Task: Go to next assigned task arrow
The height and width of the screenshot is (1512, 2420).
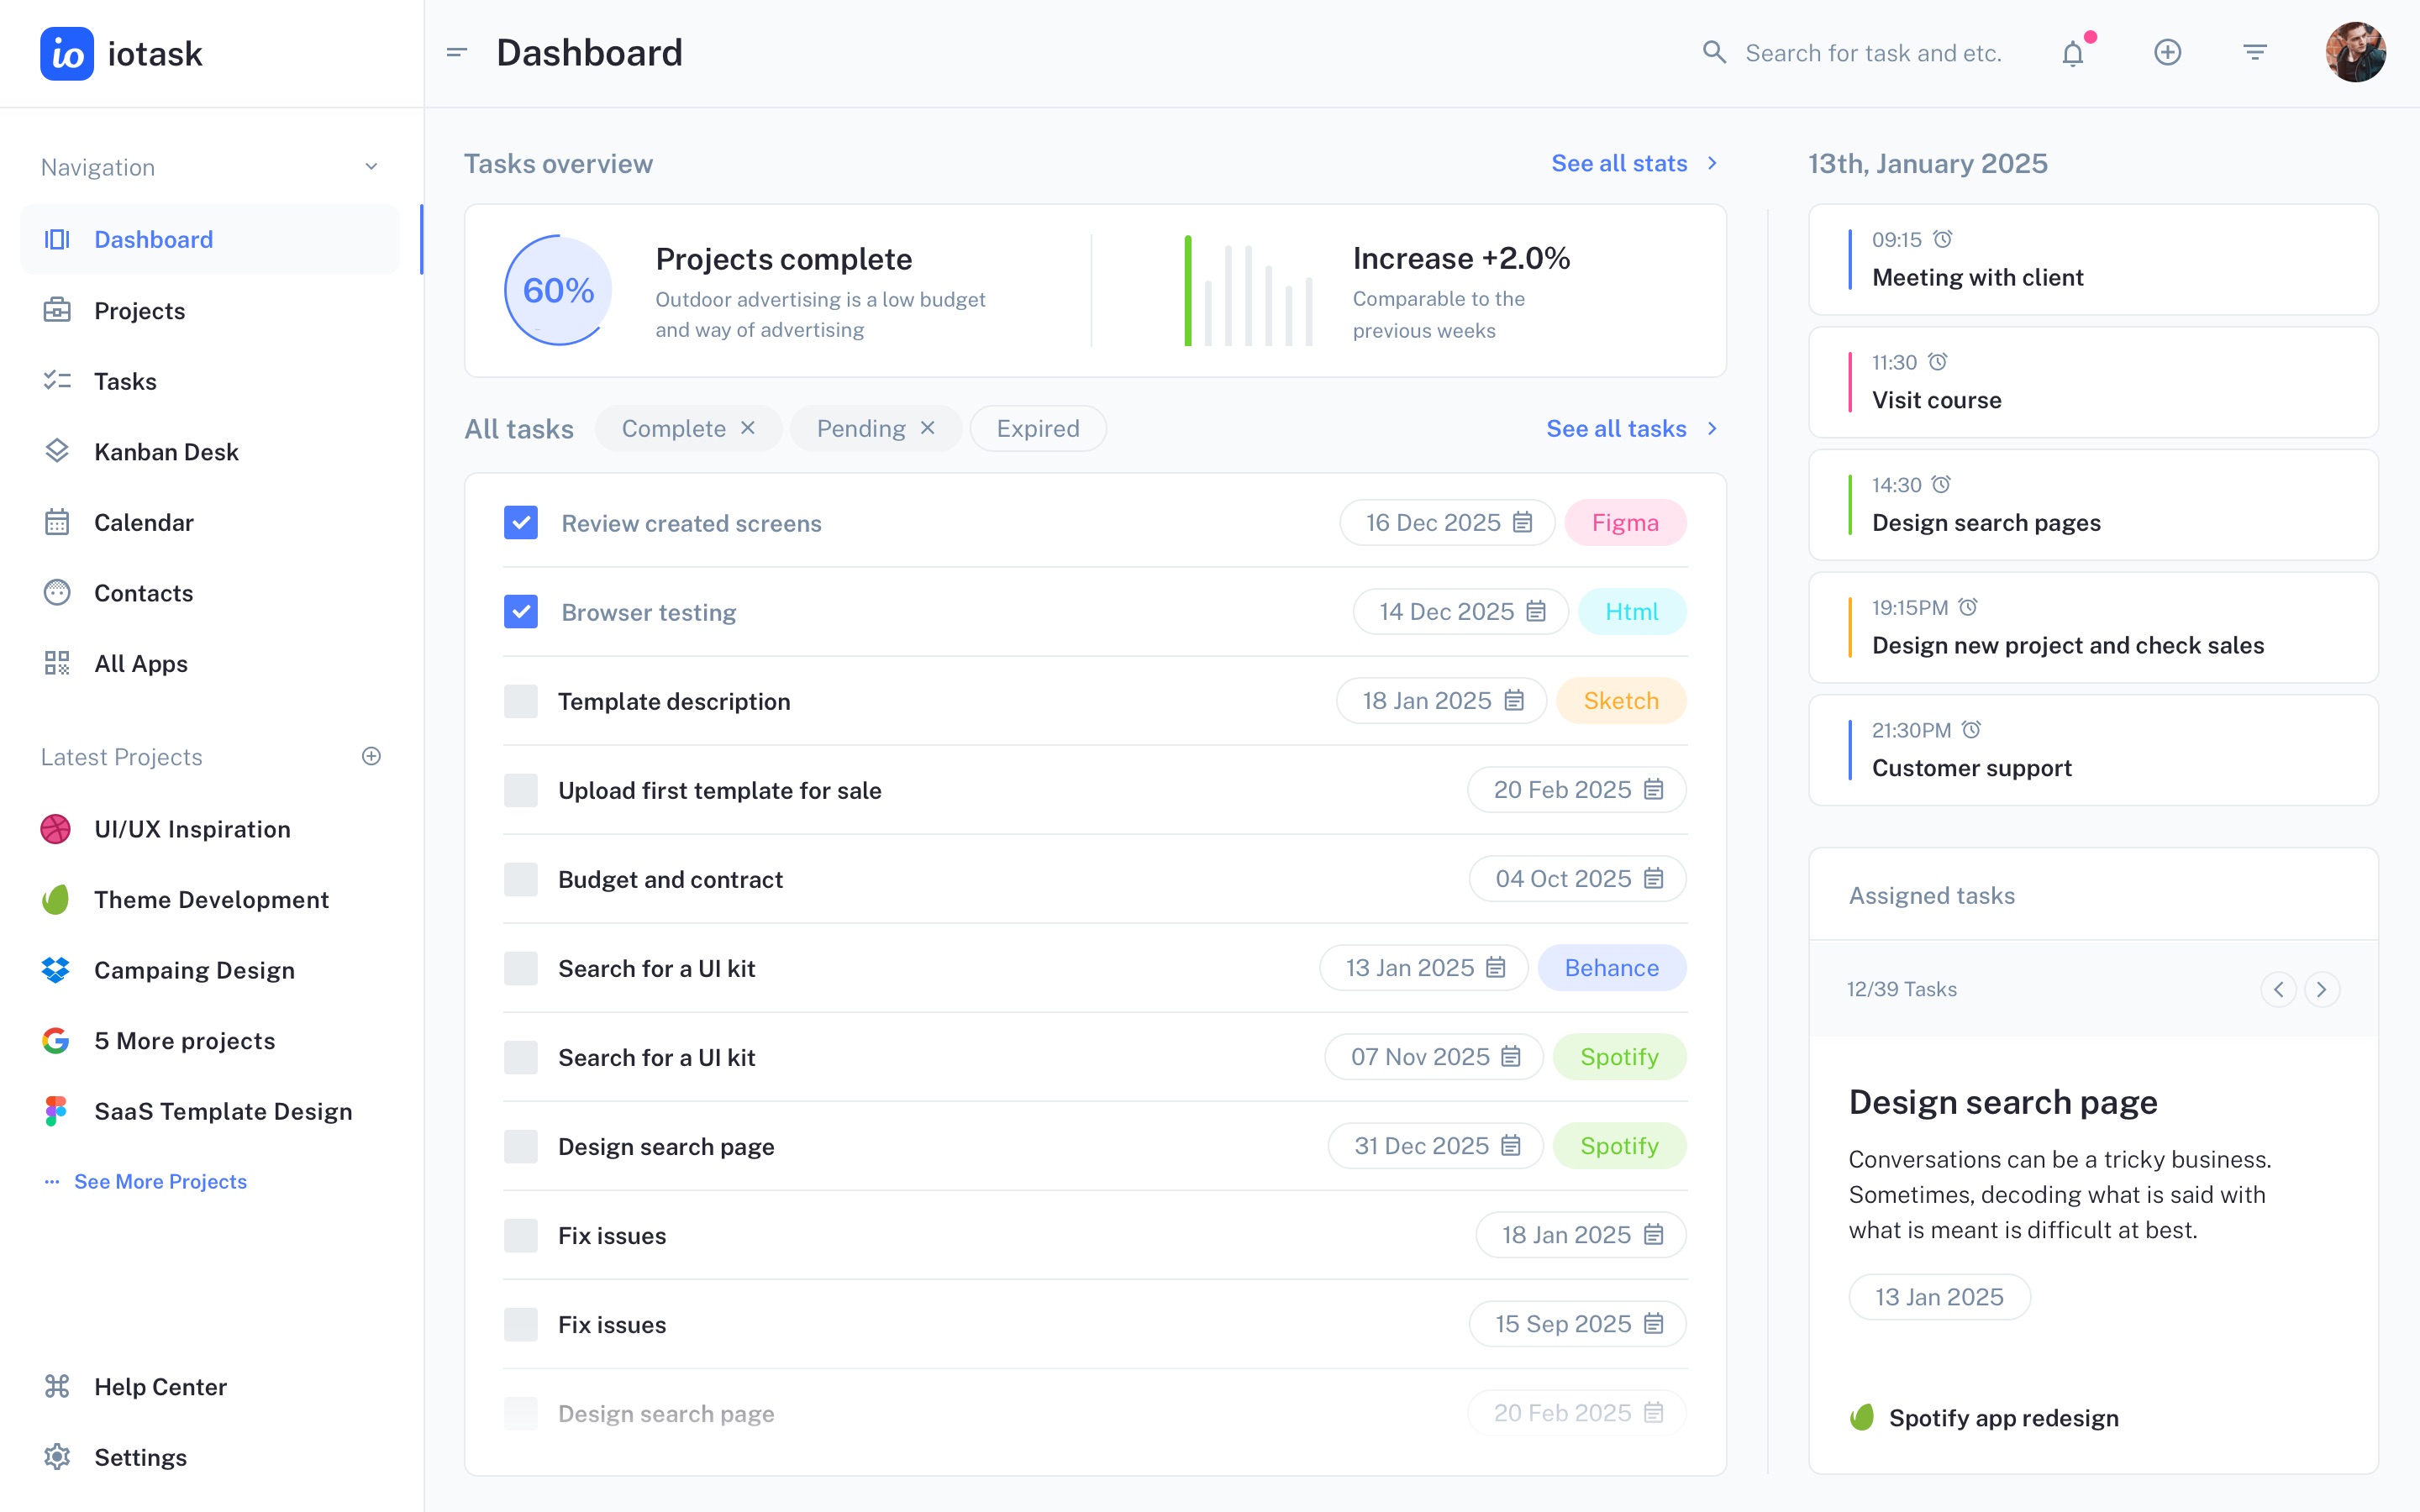Action: coord(2322,989)
